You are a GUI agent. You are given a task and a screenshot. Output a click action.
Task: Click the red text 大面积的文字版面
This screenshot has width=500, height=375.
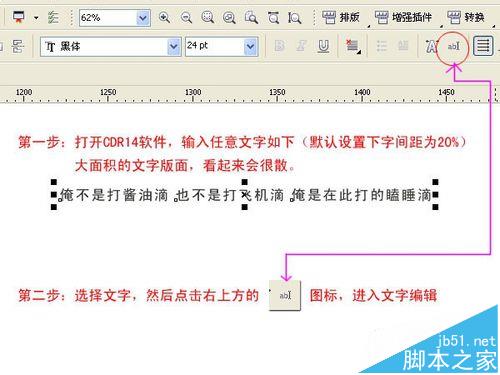(x=132, y=165)
